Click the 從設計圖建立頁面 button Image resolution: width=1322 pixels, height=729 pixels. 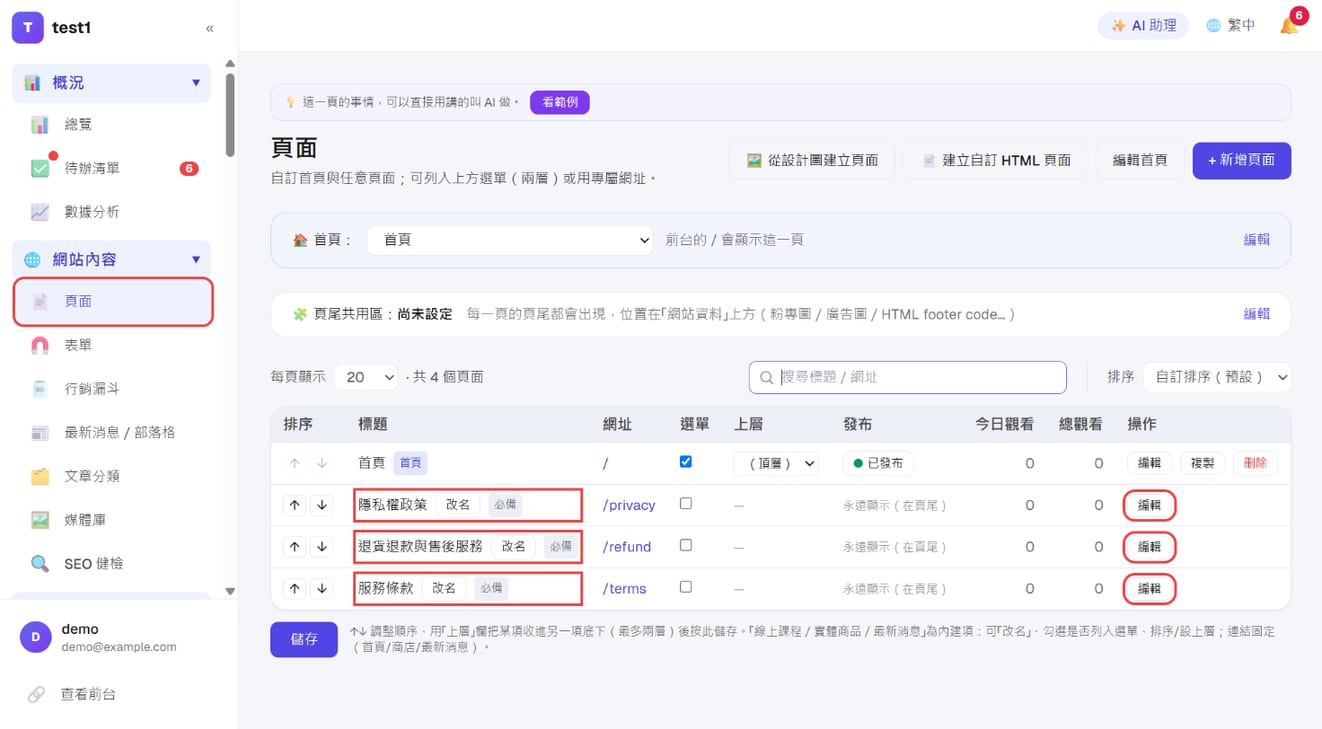(x=812, y=160)
